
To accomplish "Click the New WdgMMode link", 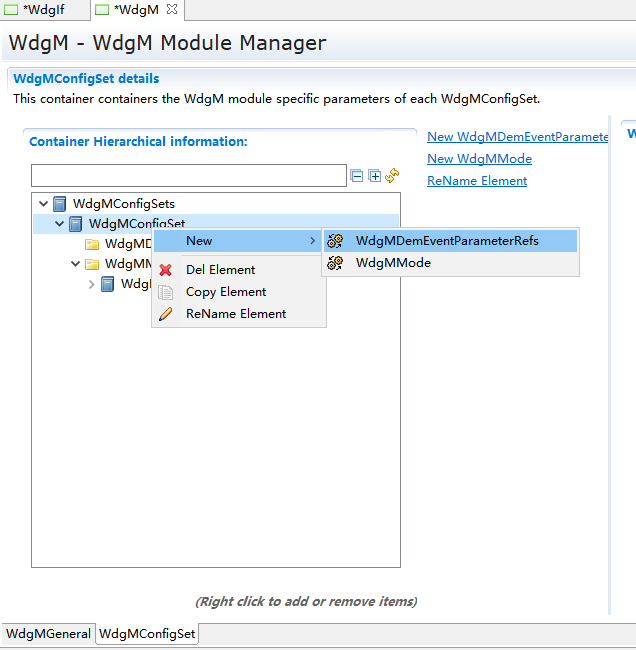I will pyautogui.click(x=479, y=159).
